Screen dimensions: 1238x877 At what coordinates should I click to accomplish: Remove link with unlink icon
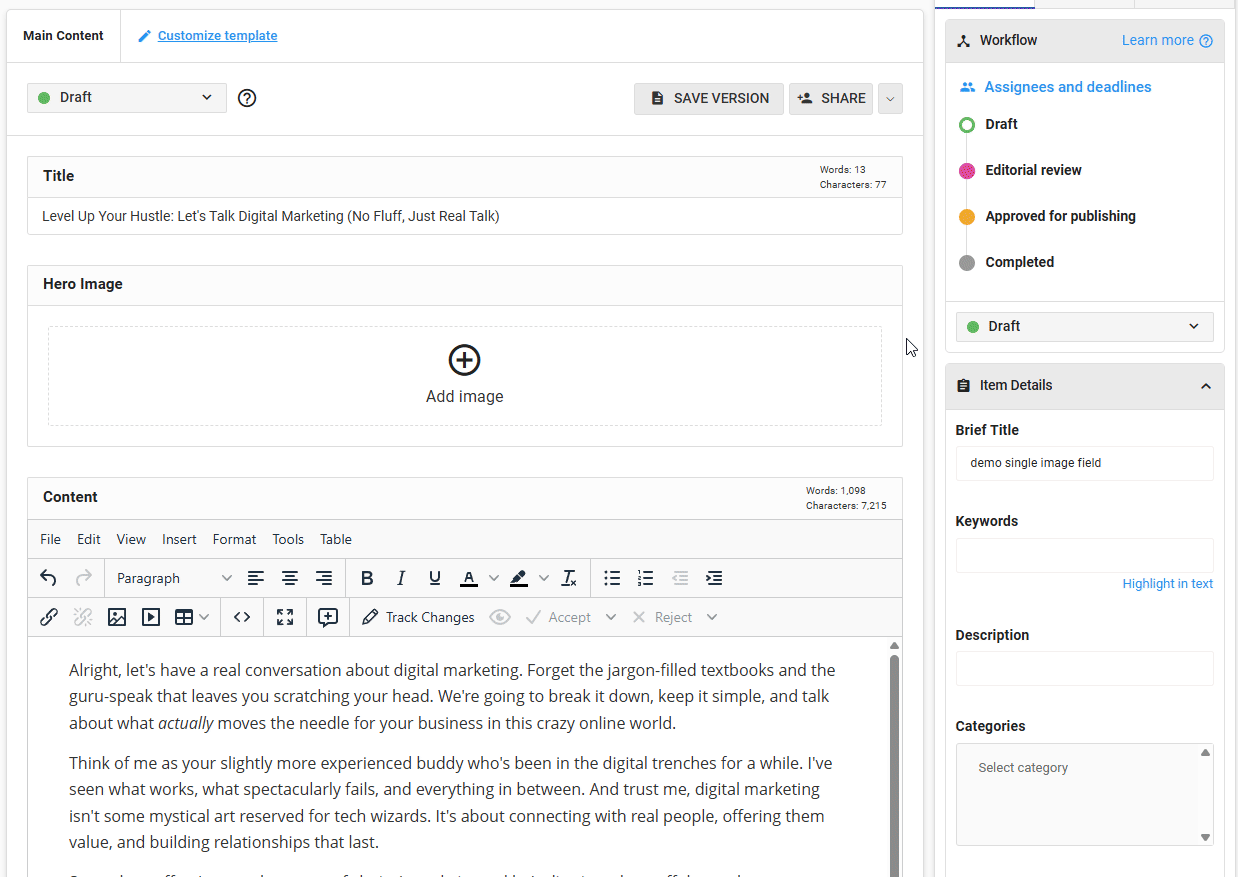[83, 617]
